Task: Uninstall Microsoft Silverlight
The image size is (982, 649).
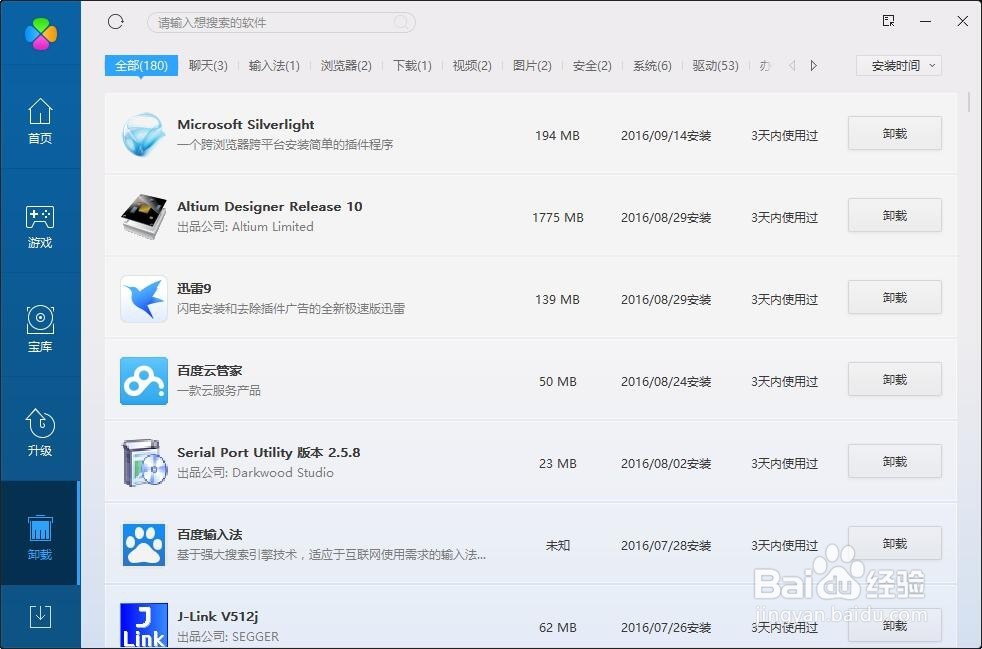Action: 894,133
